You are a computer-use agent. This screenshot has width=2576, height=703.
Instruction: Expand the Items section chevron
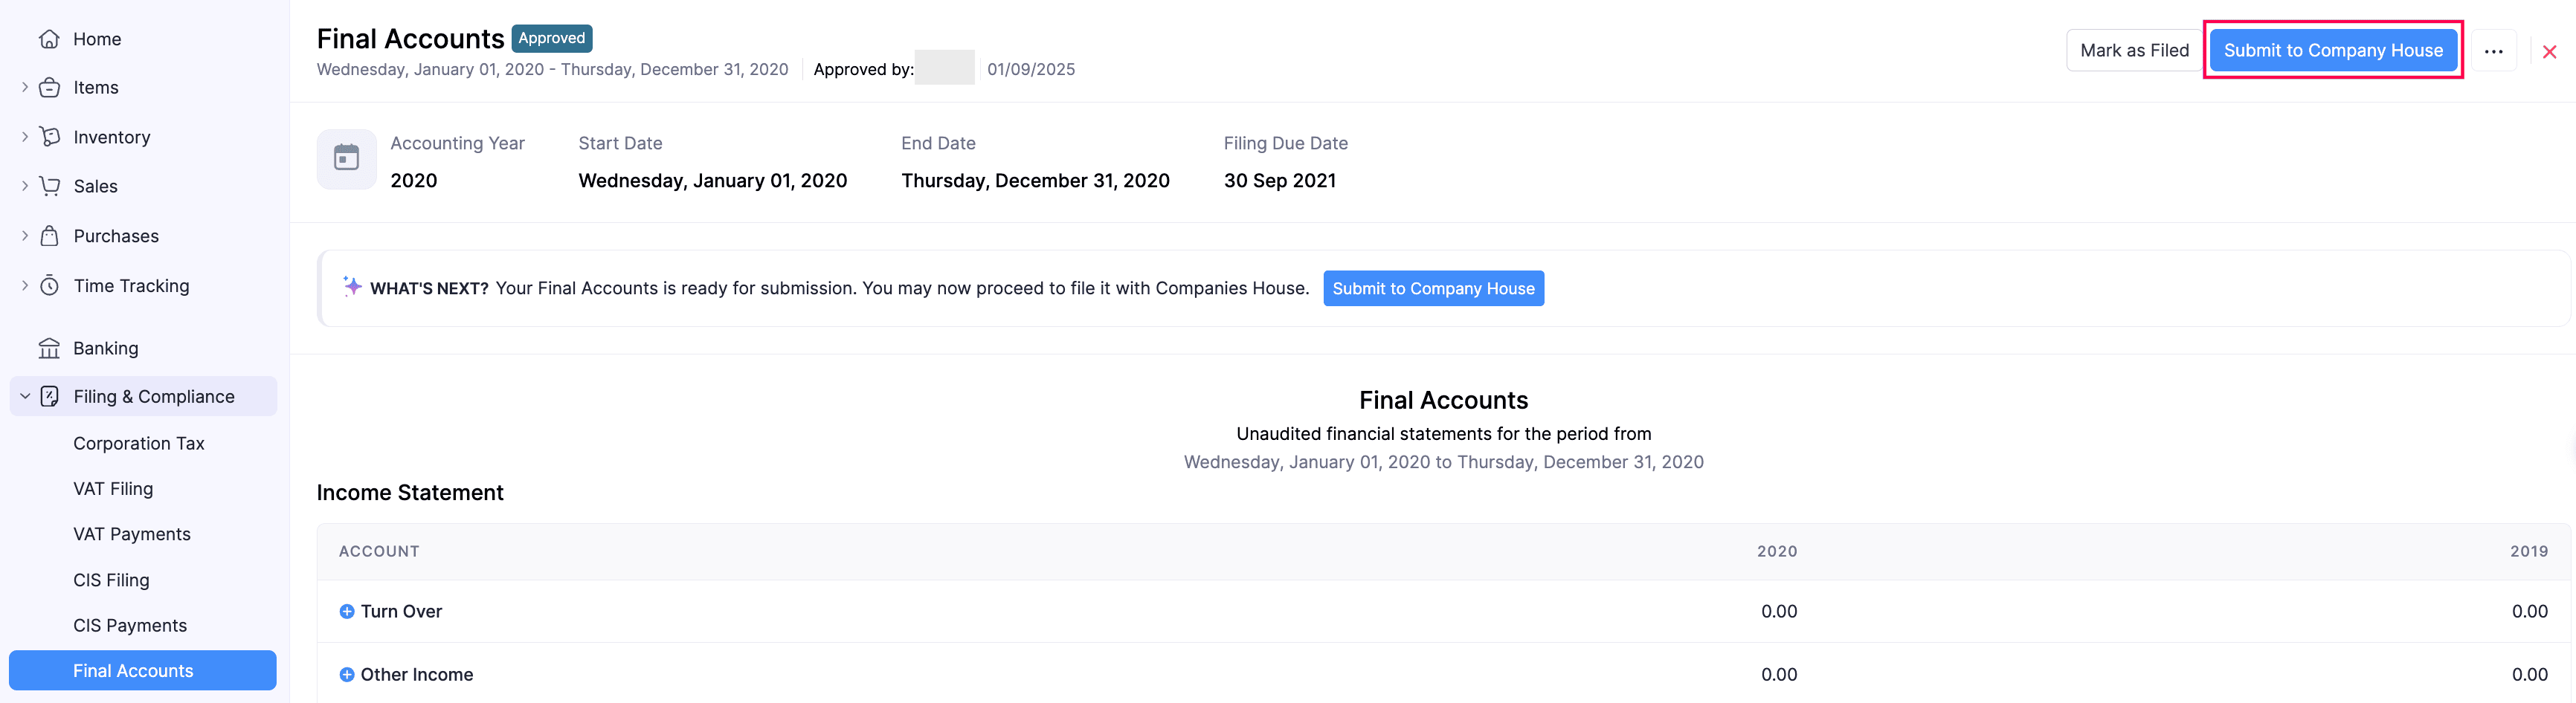tap(24, 87)
